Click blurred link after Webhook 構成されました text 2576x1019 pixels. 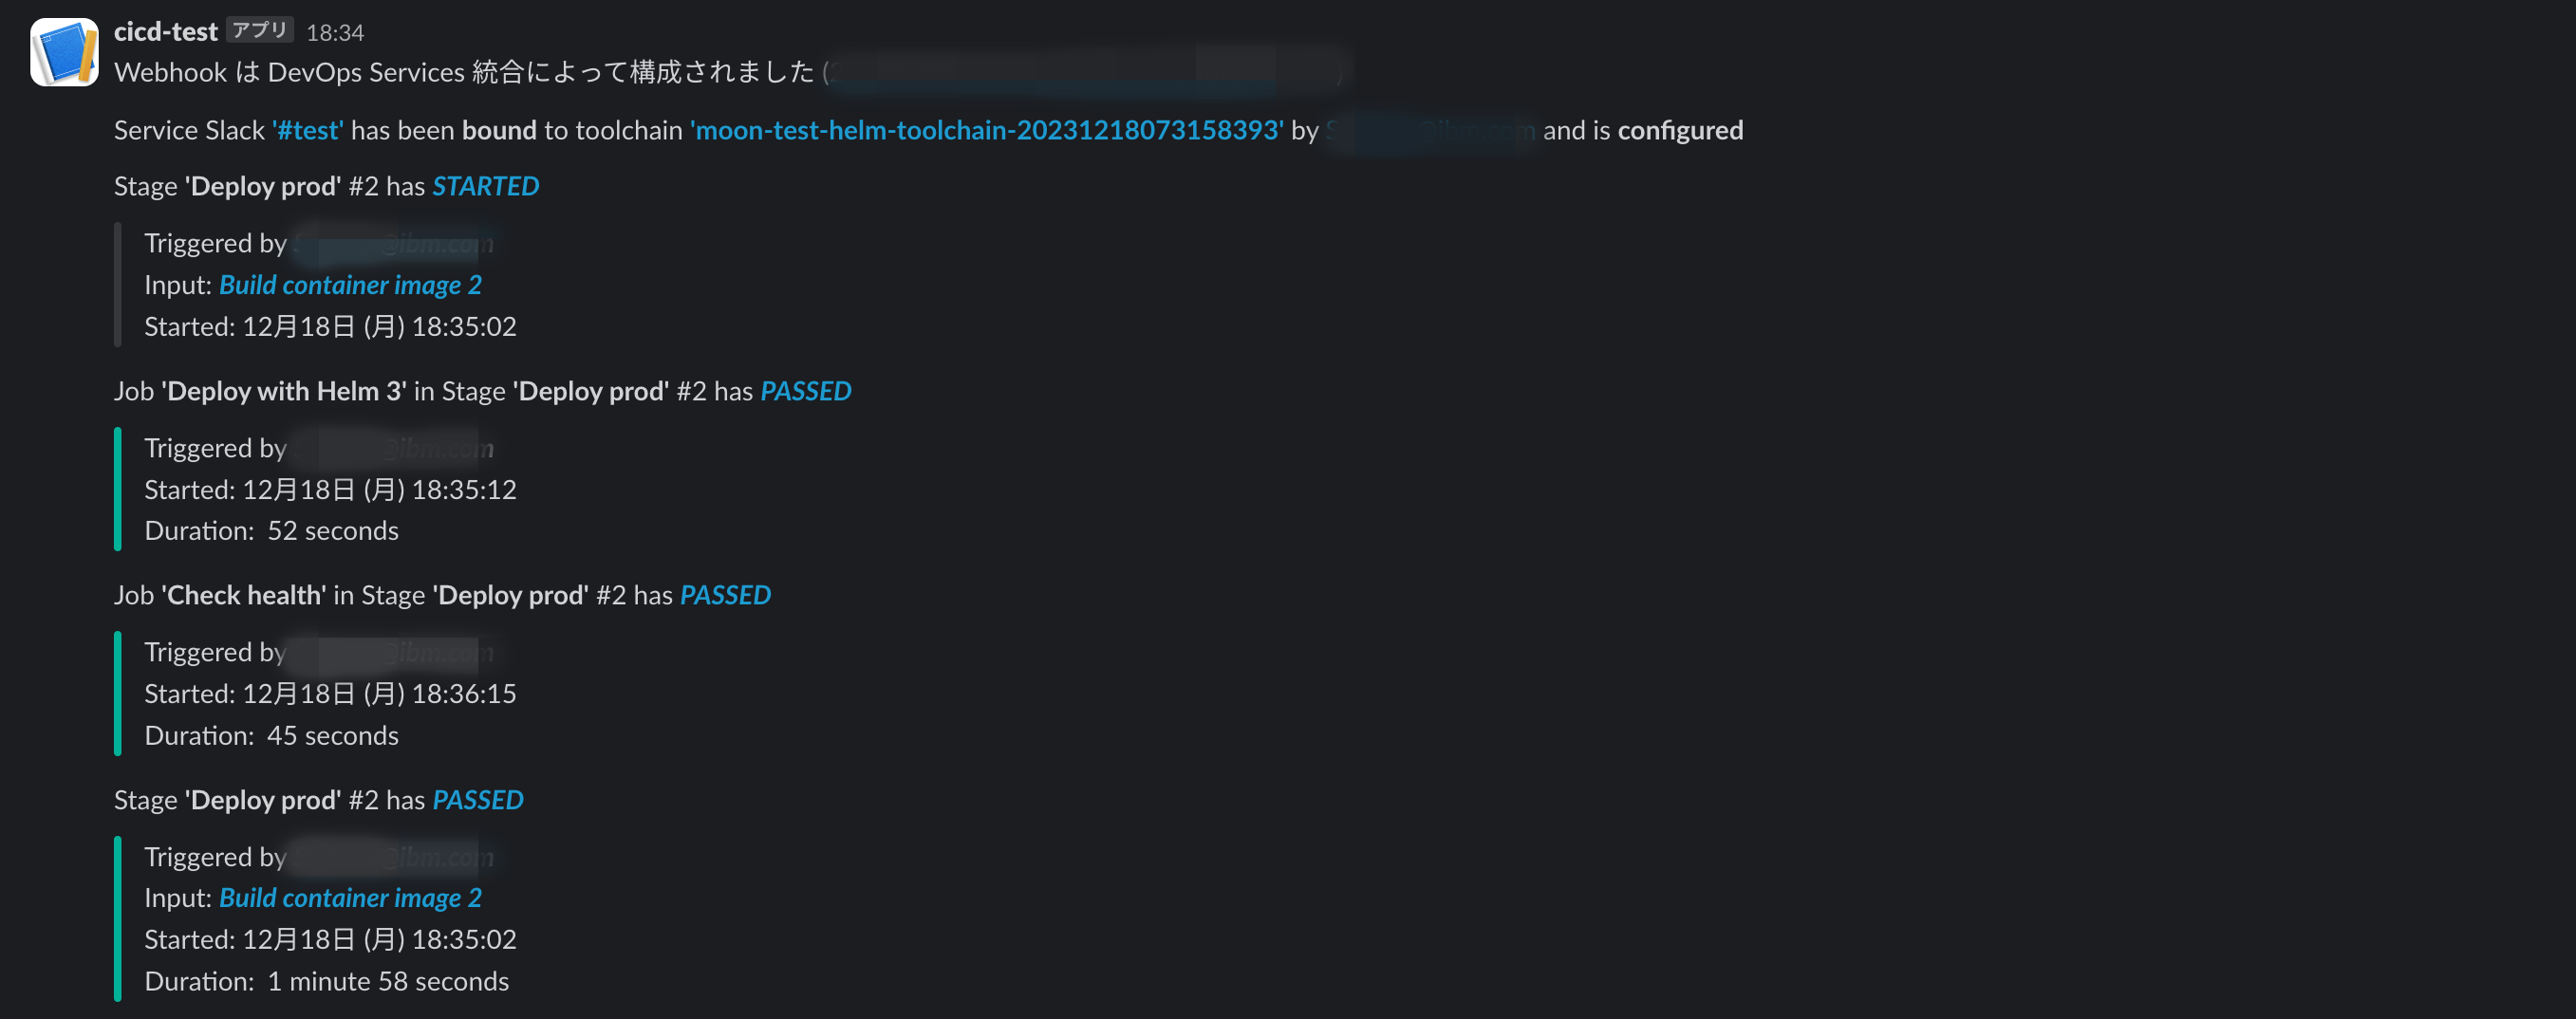[x=1085, y=72]
